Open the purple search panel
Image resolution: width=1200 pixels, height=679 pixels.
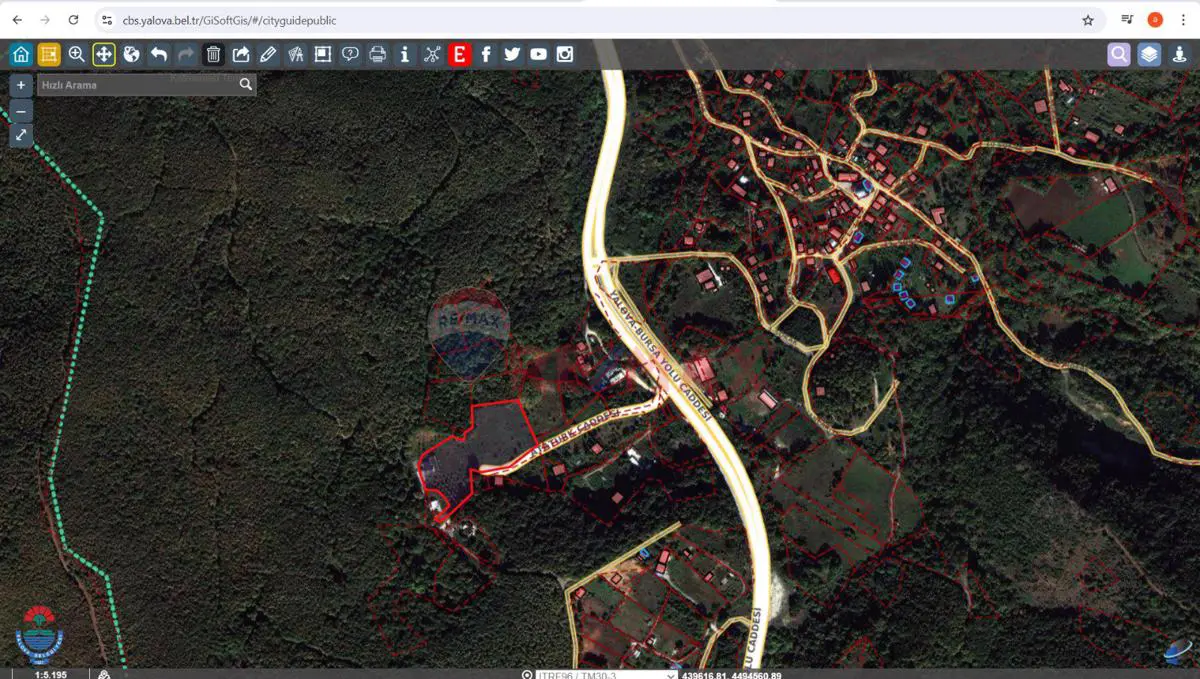(1119, 55)
